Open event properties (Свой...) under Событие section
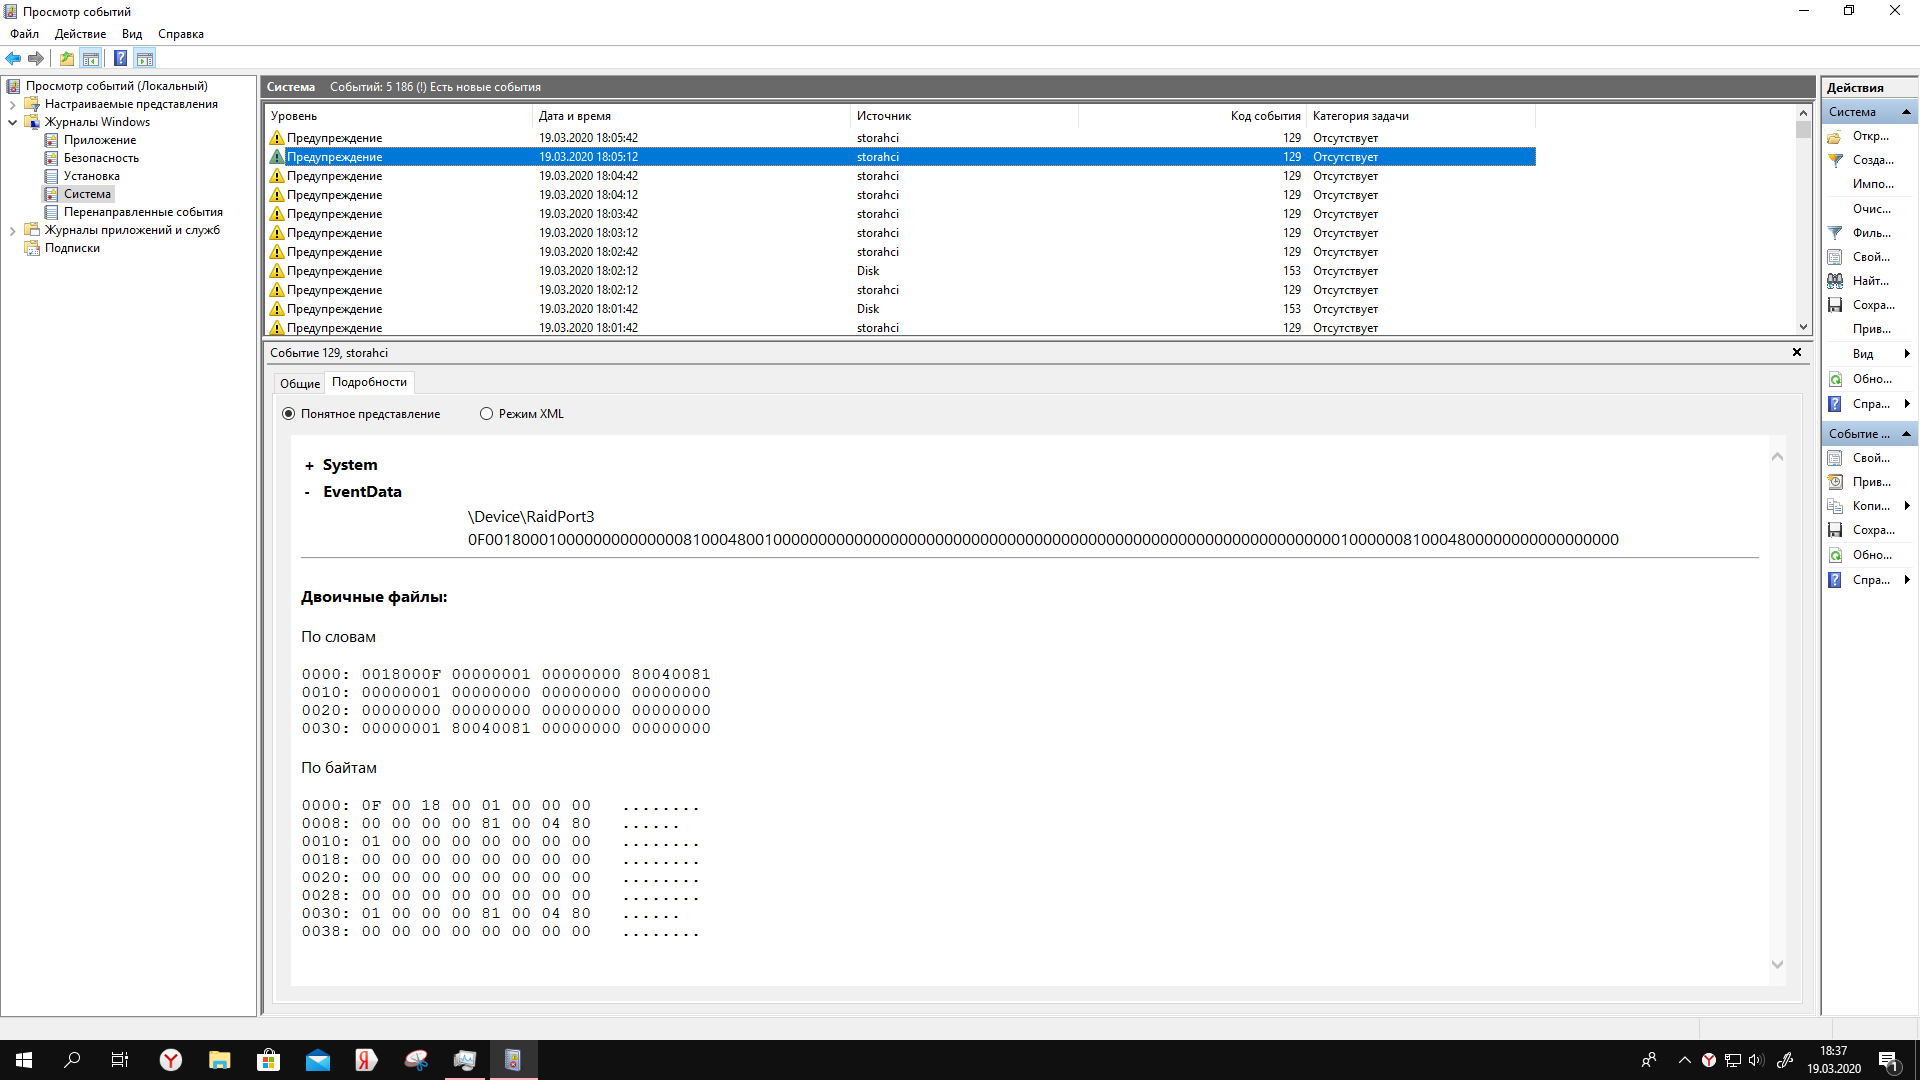 1870,458
